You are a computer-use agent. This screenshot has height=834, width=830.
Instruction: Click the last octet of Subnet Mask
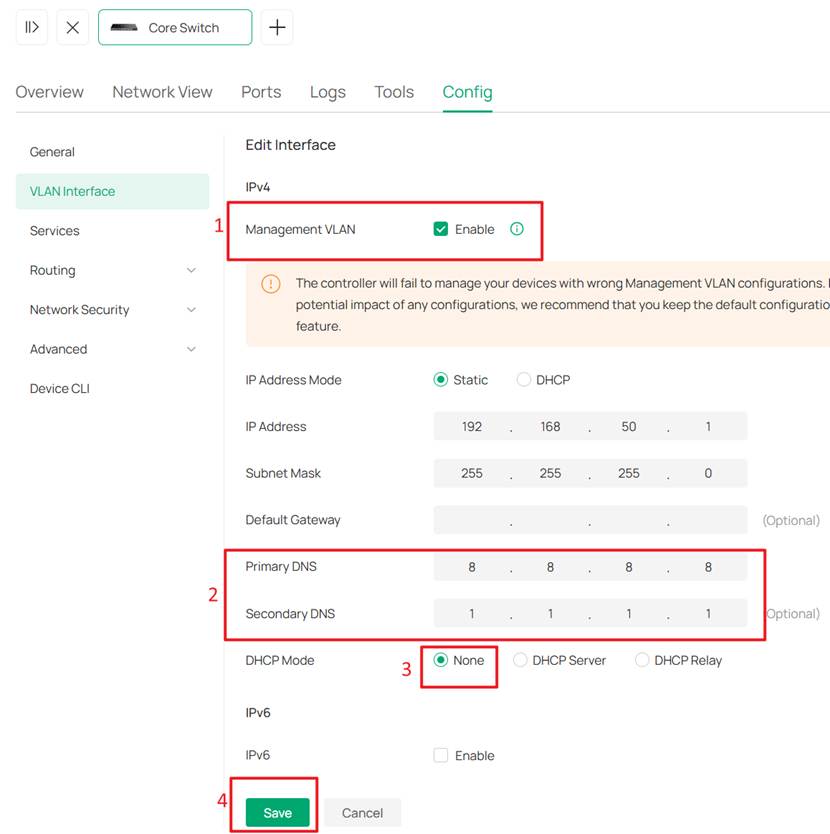pyautogui.click(x=708, y=473)
